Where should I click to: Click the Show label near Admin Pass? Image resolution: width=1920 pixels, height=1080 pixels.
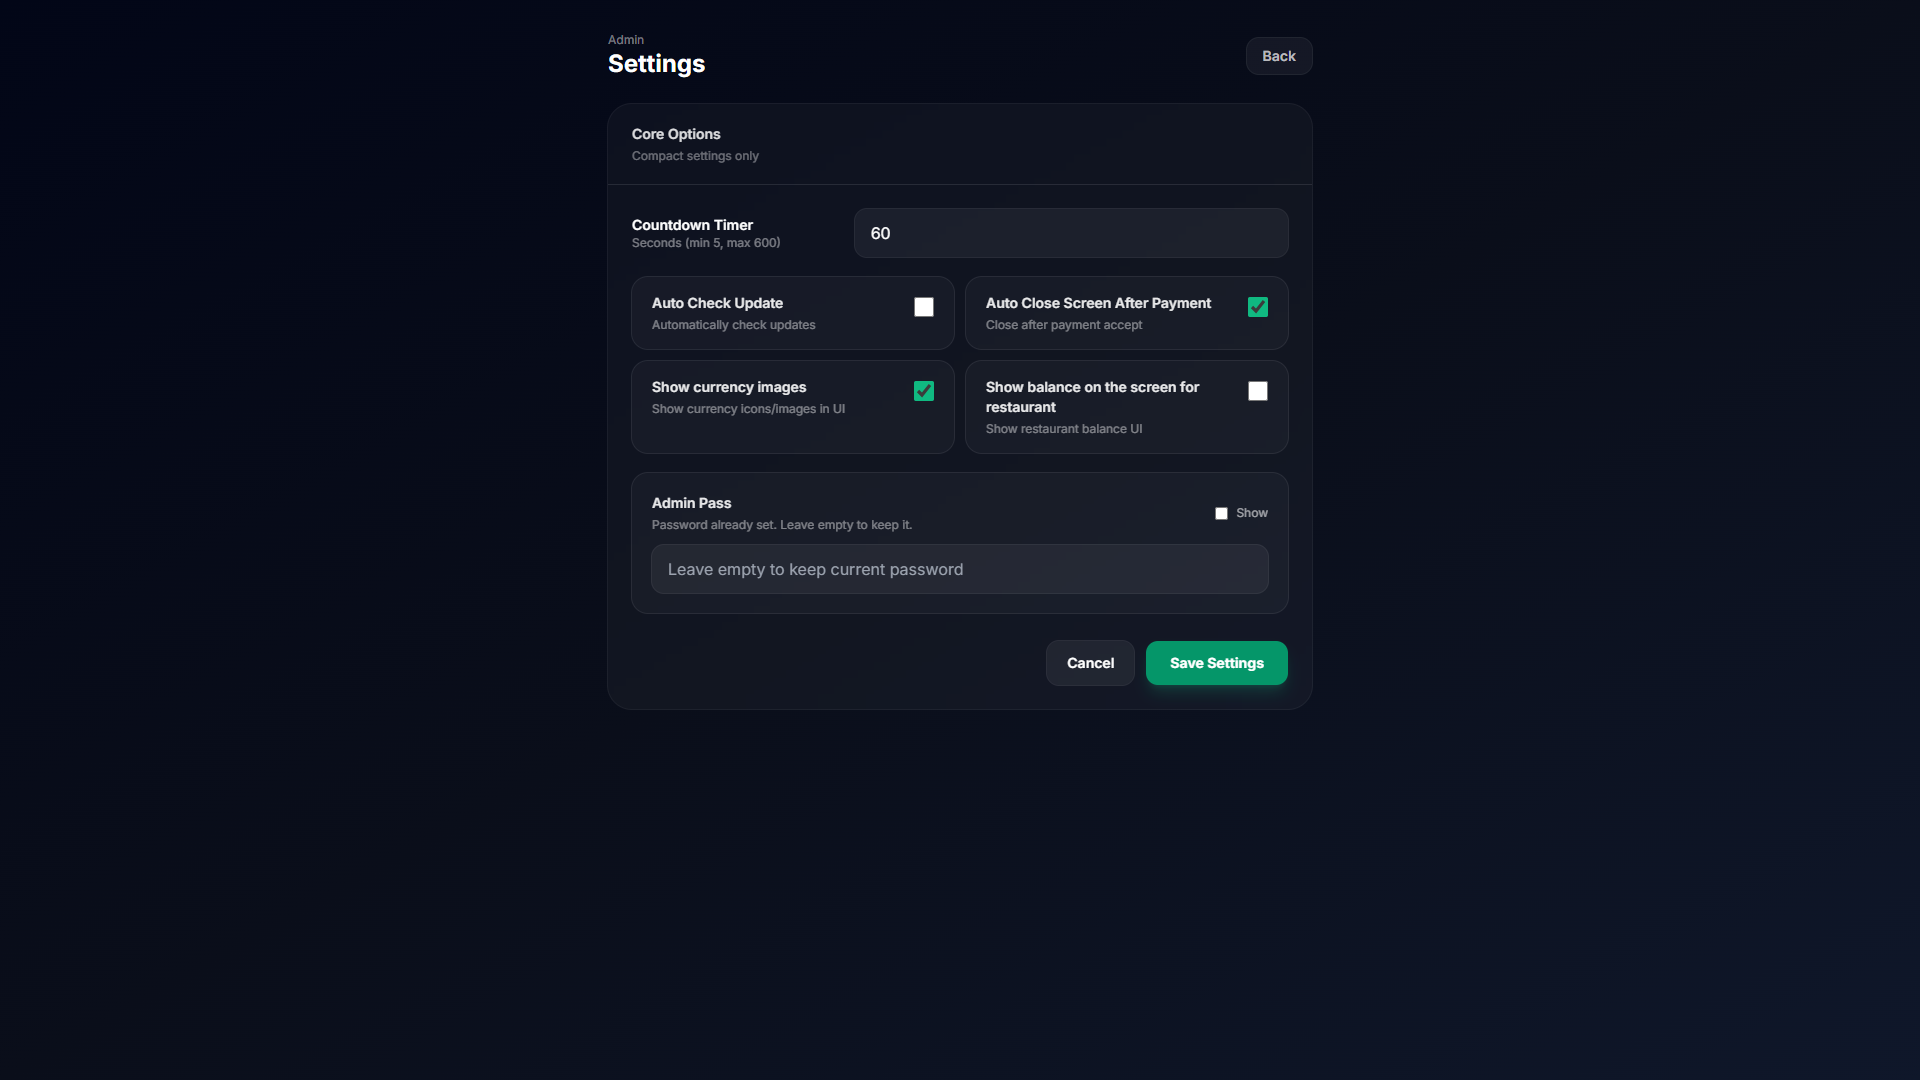1251,513
